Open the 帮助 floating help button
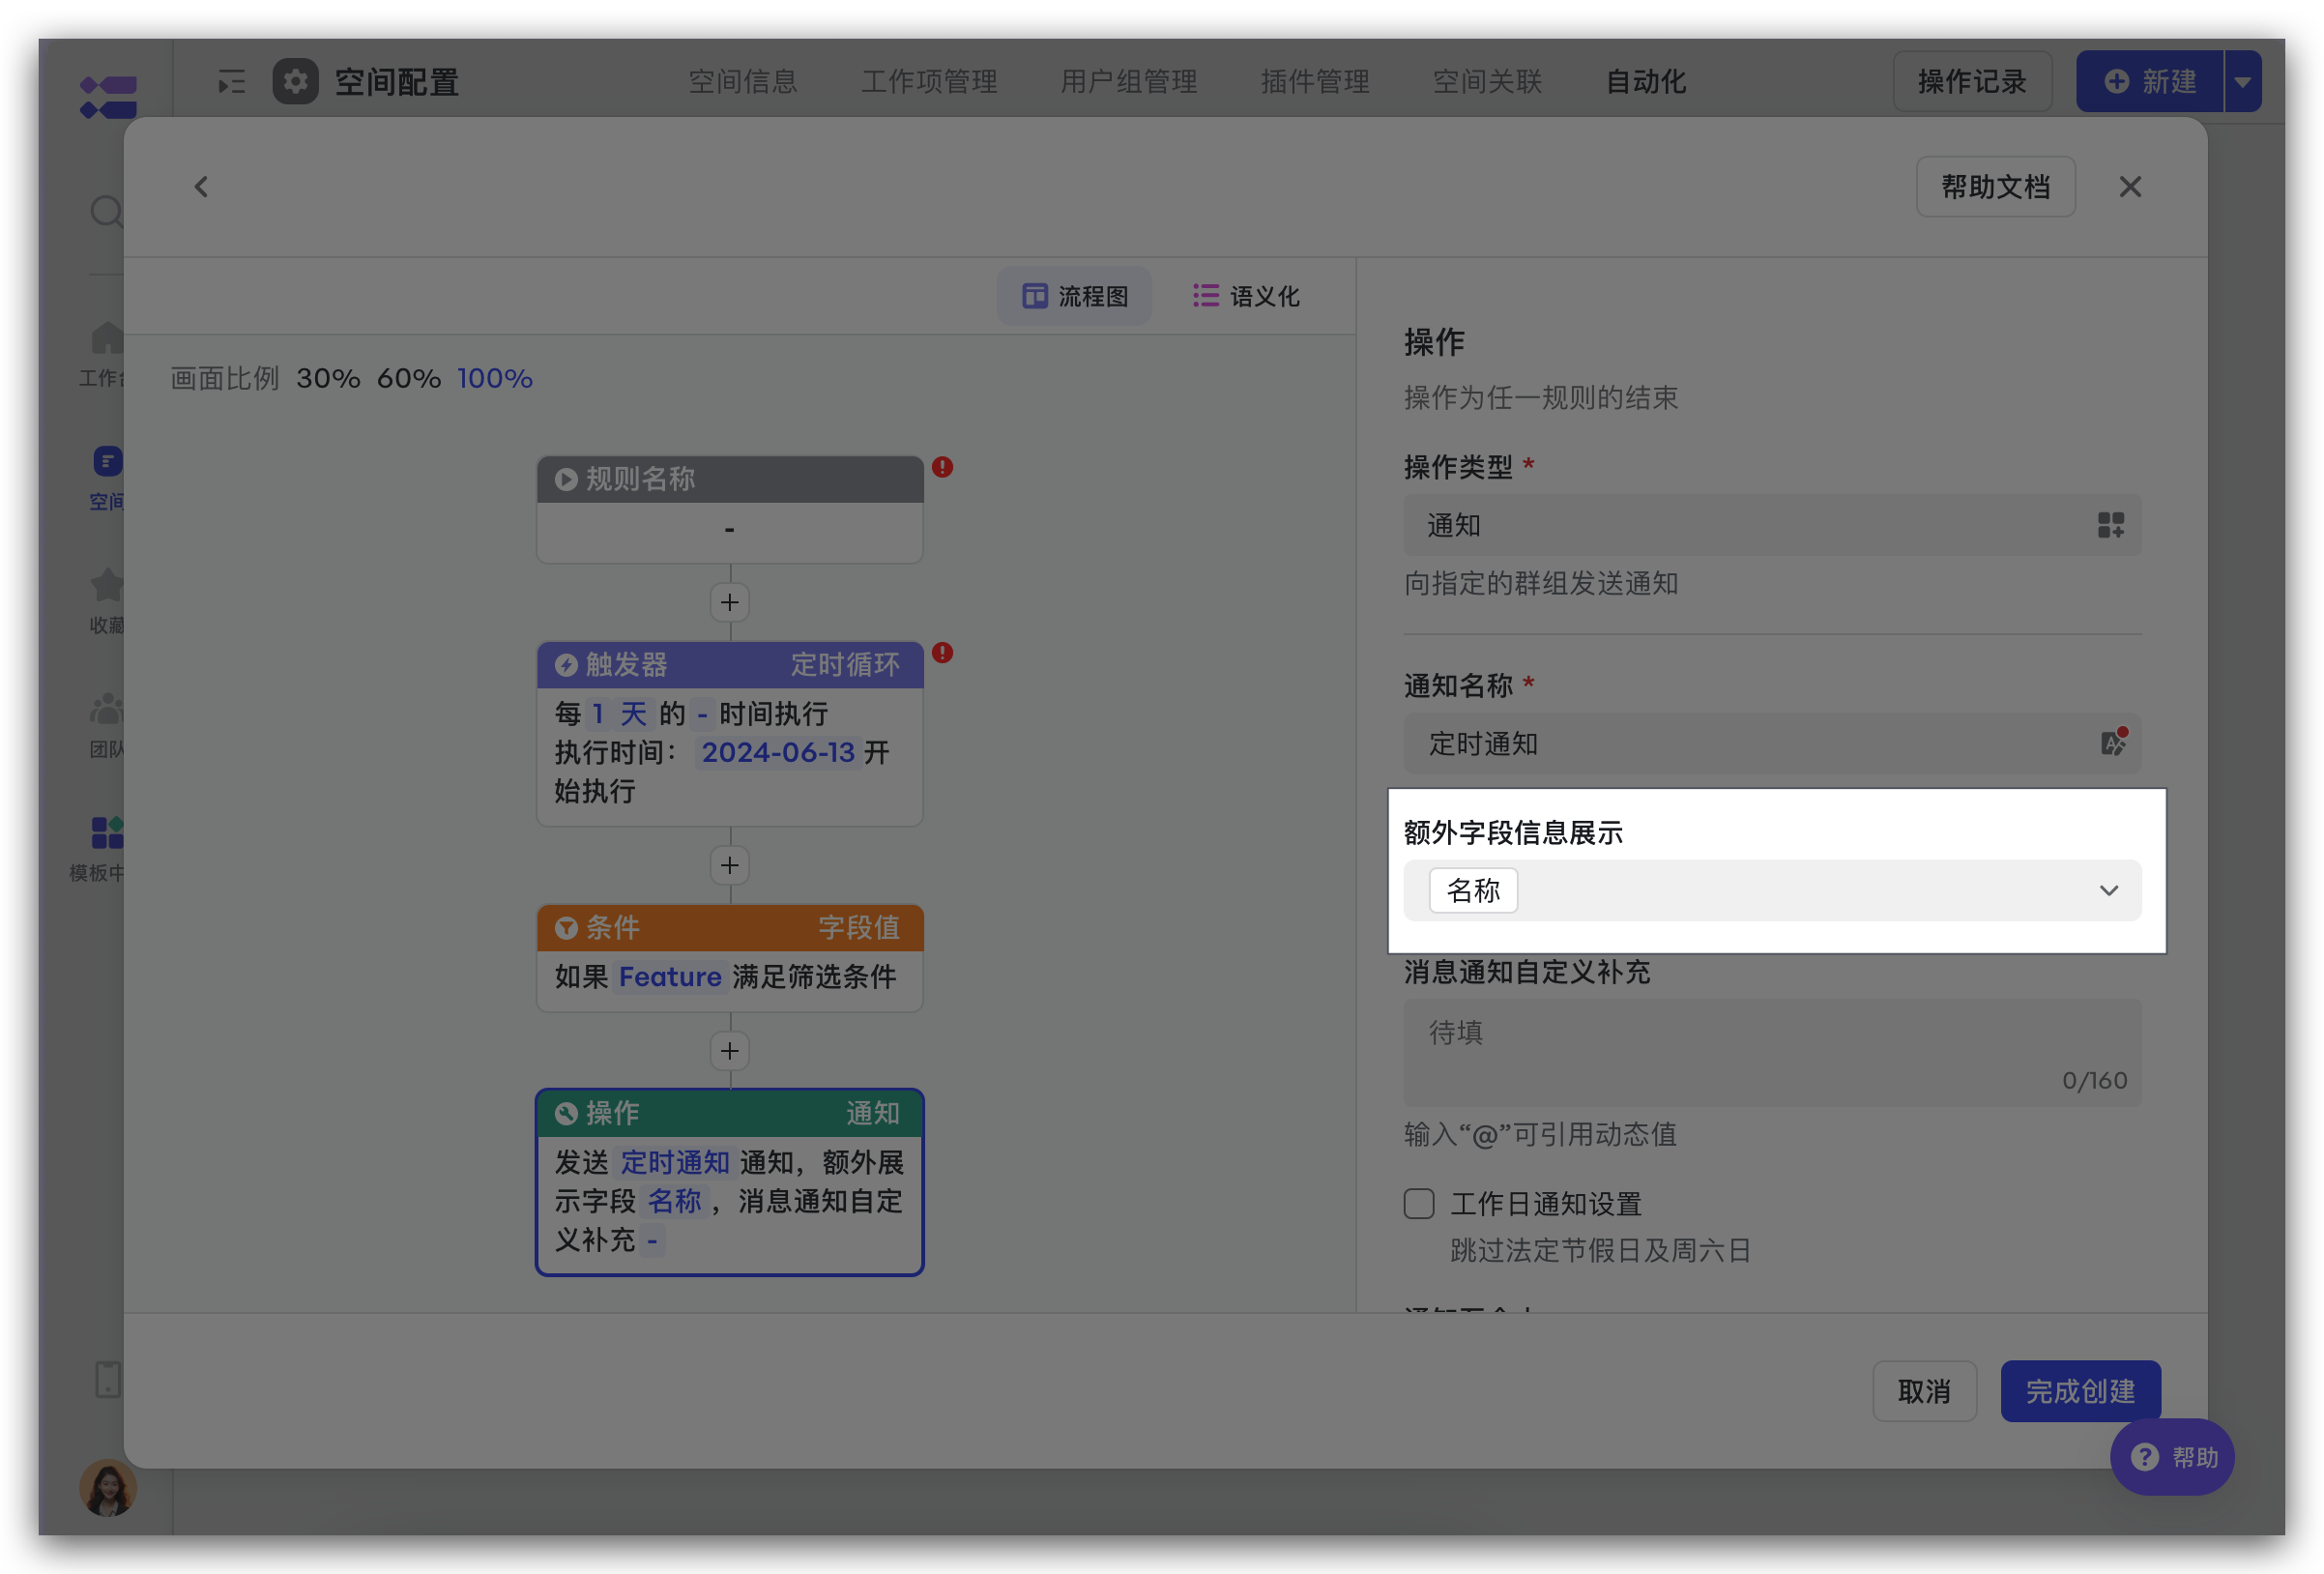Screen dimensions: 2324x1574 click(2172, 1457)
